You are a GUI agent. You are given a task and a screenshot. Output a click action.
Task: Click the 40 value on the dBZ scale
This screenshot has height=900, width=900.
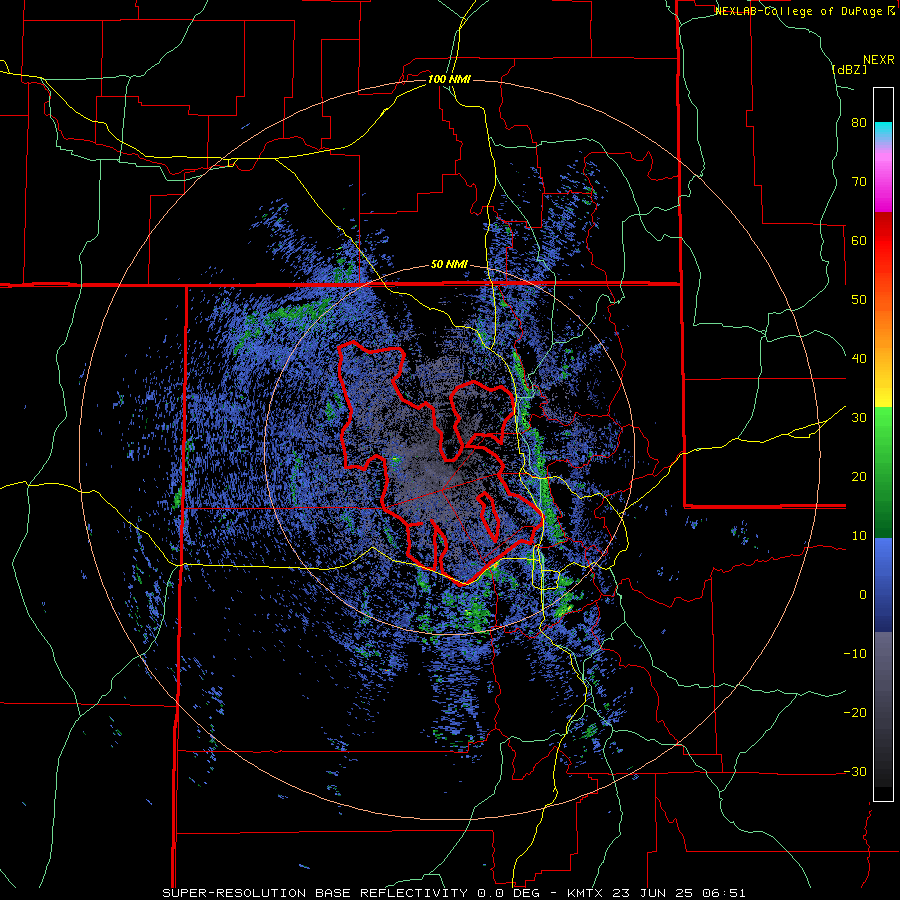point(859,359)
